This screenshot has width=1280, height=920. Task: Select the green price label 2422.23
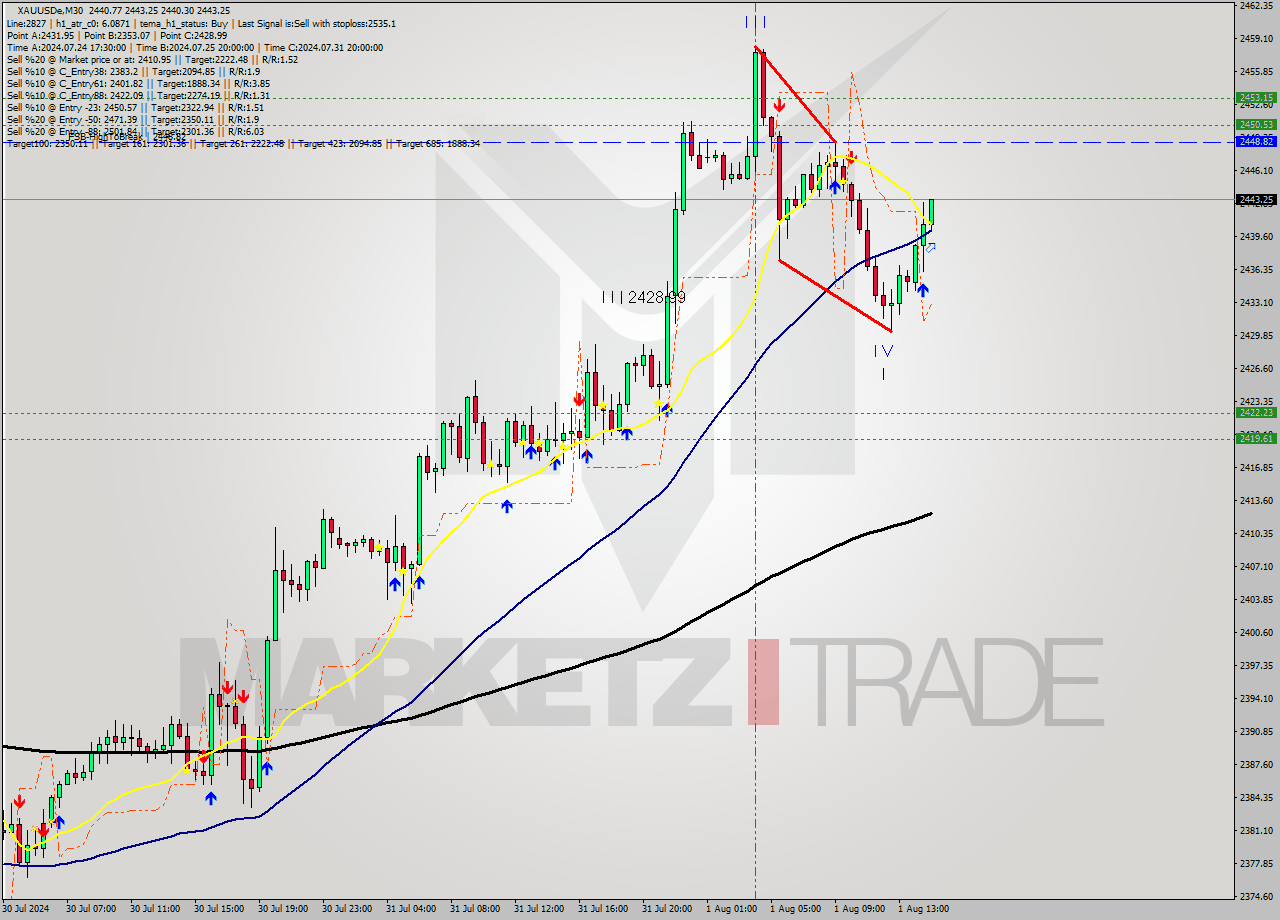(x=1256, y=412)
